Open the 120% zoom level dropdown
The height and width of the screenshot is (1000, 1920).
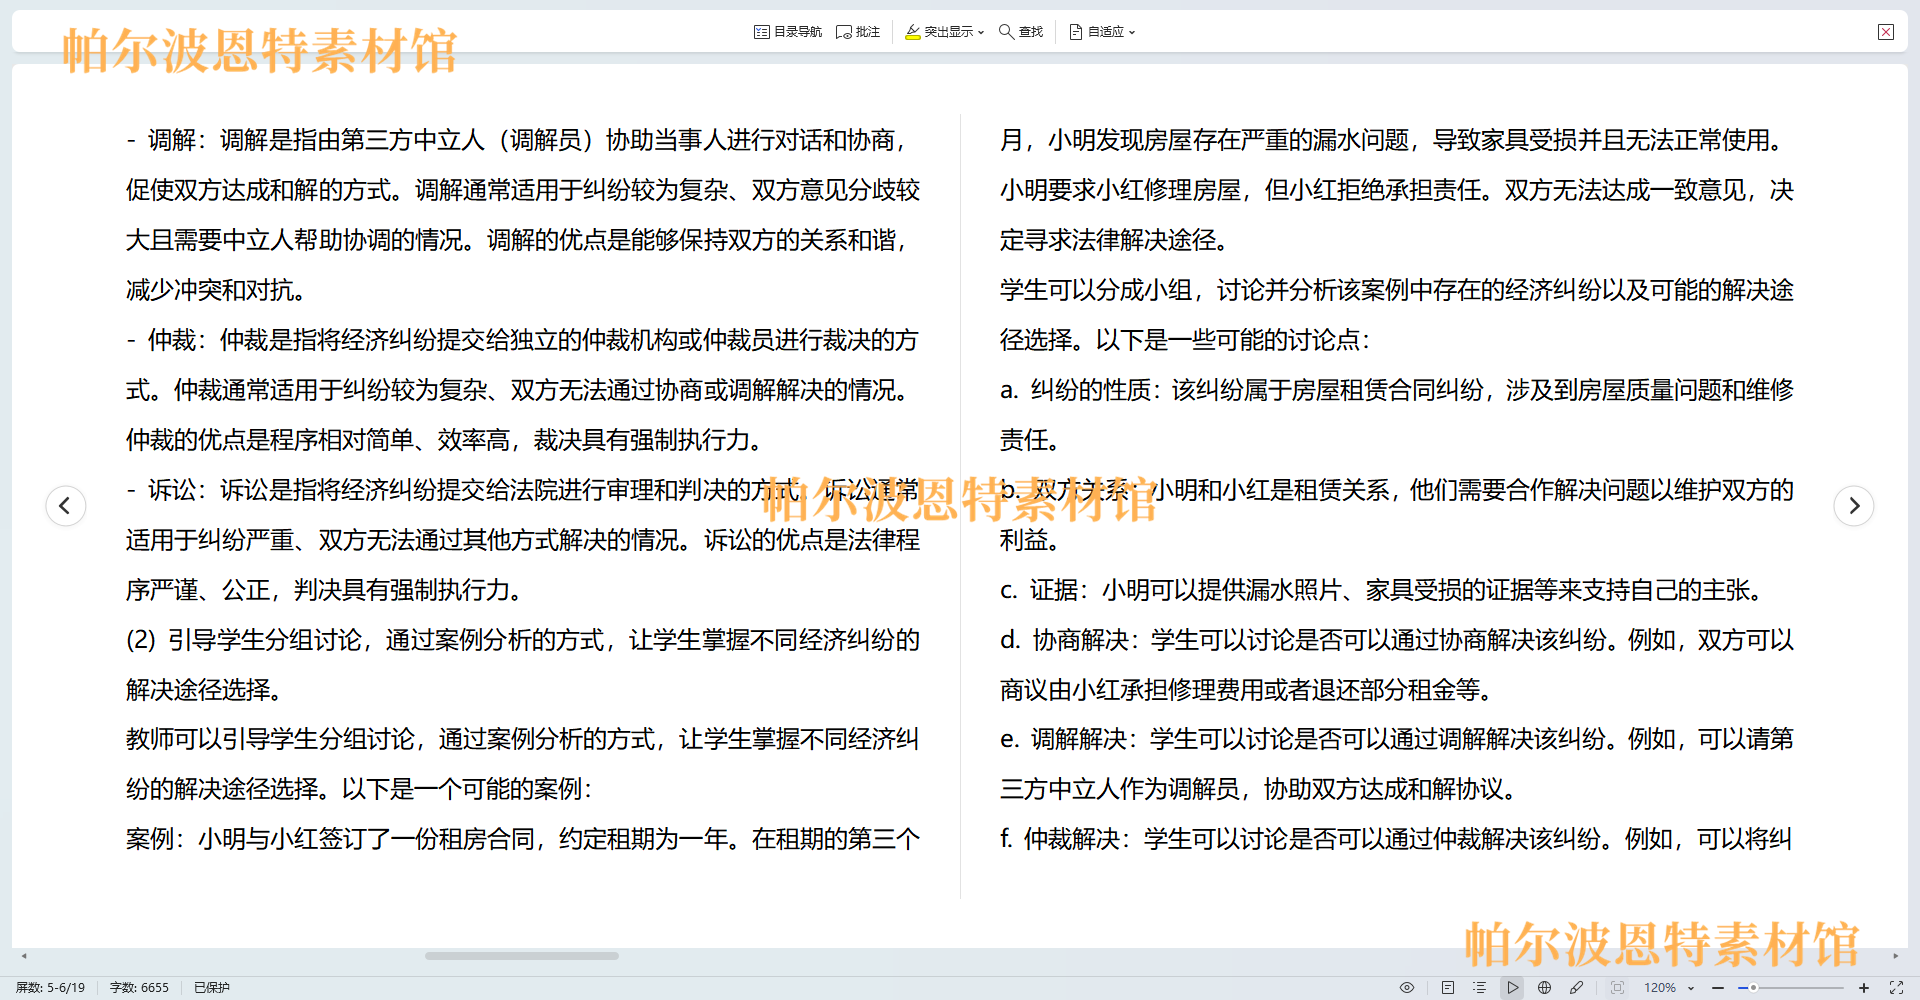point(1669,987)
